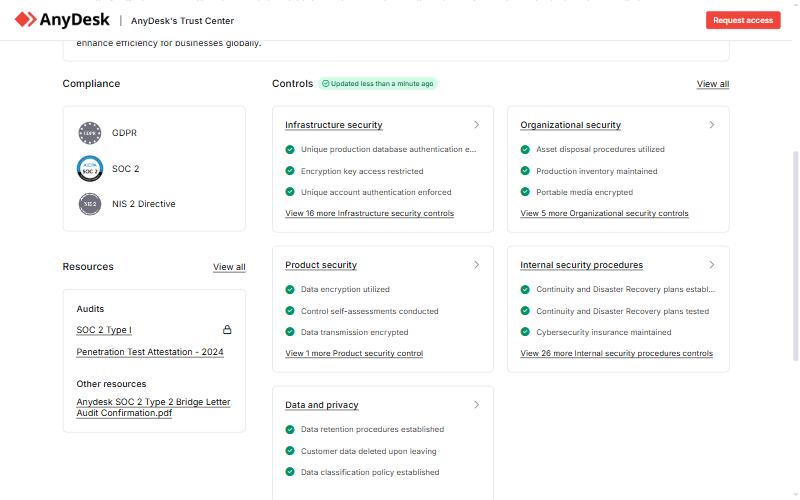The image size is (800, 500).
Task: Click green check beside Customer data deleted upon leaving
Action: (290, 451)
